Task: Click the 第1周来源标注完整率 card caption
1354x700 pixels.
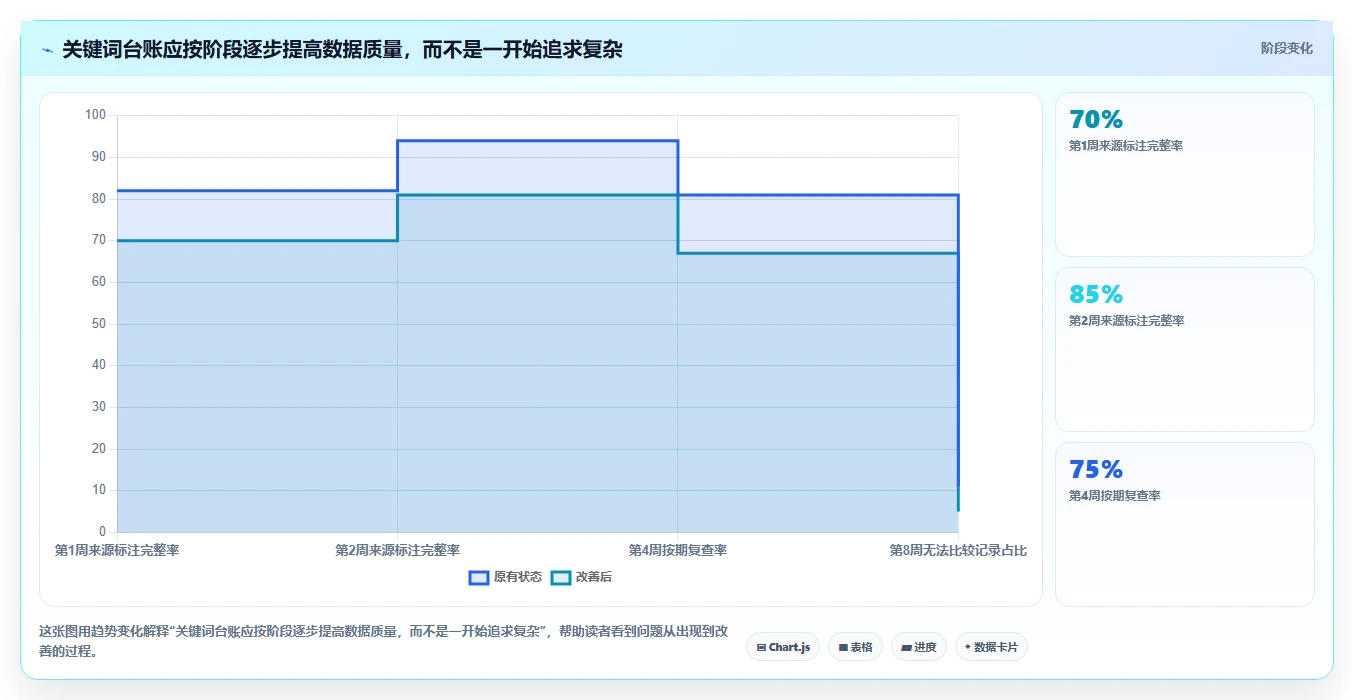Action: 1126,146
